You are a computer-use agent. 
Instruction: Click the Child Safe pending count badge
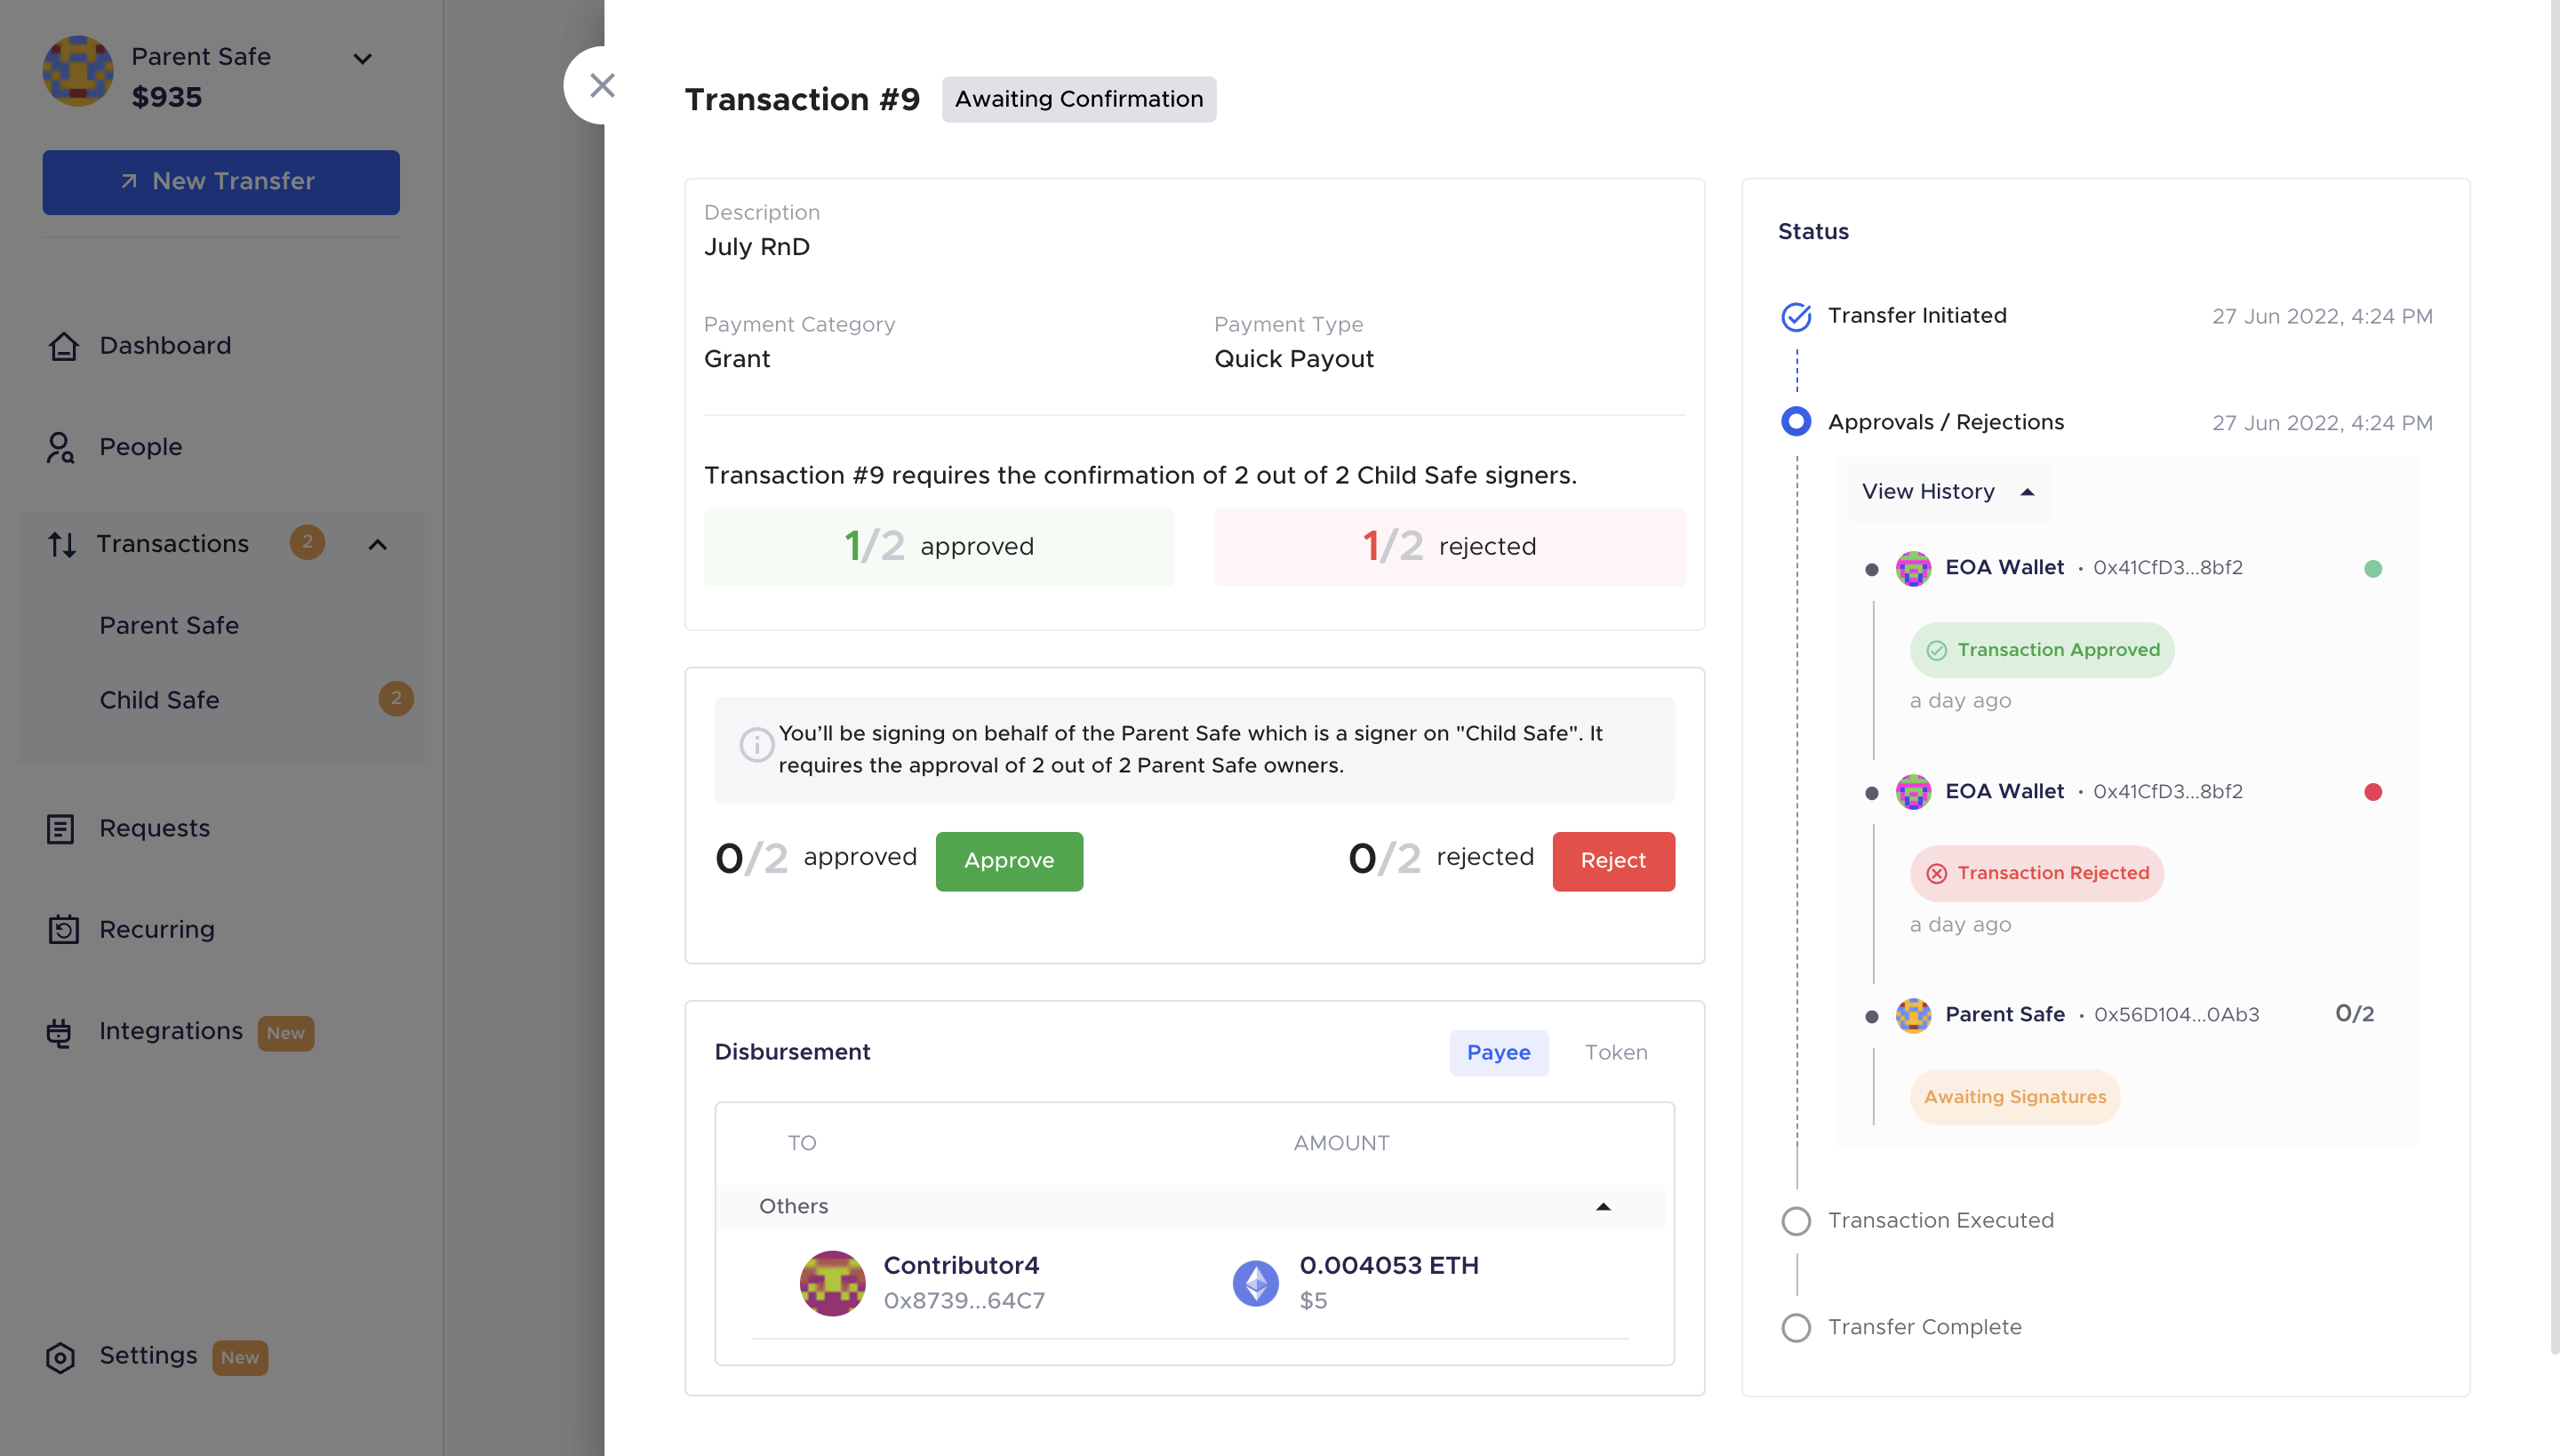(396, 699)
